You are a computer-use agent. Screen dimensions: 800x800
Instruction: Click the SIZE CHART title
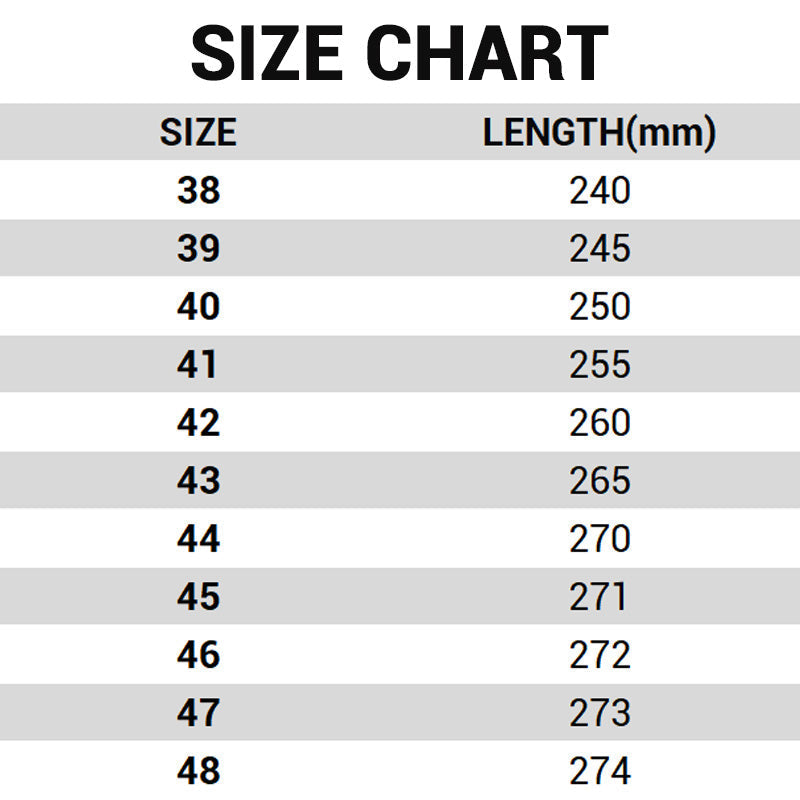pos(399,52)
